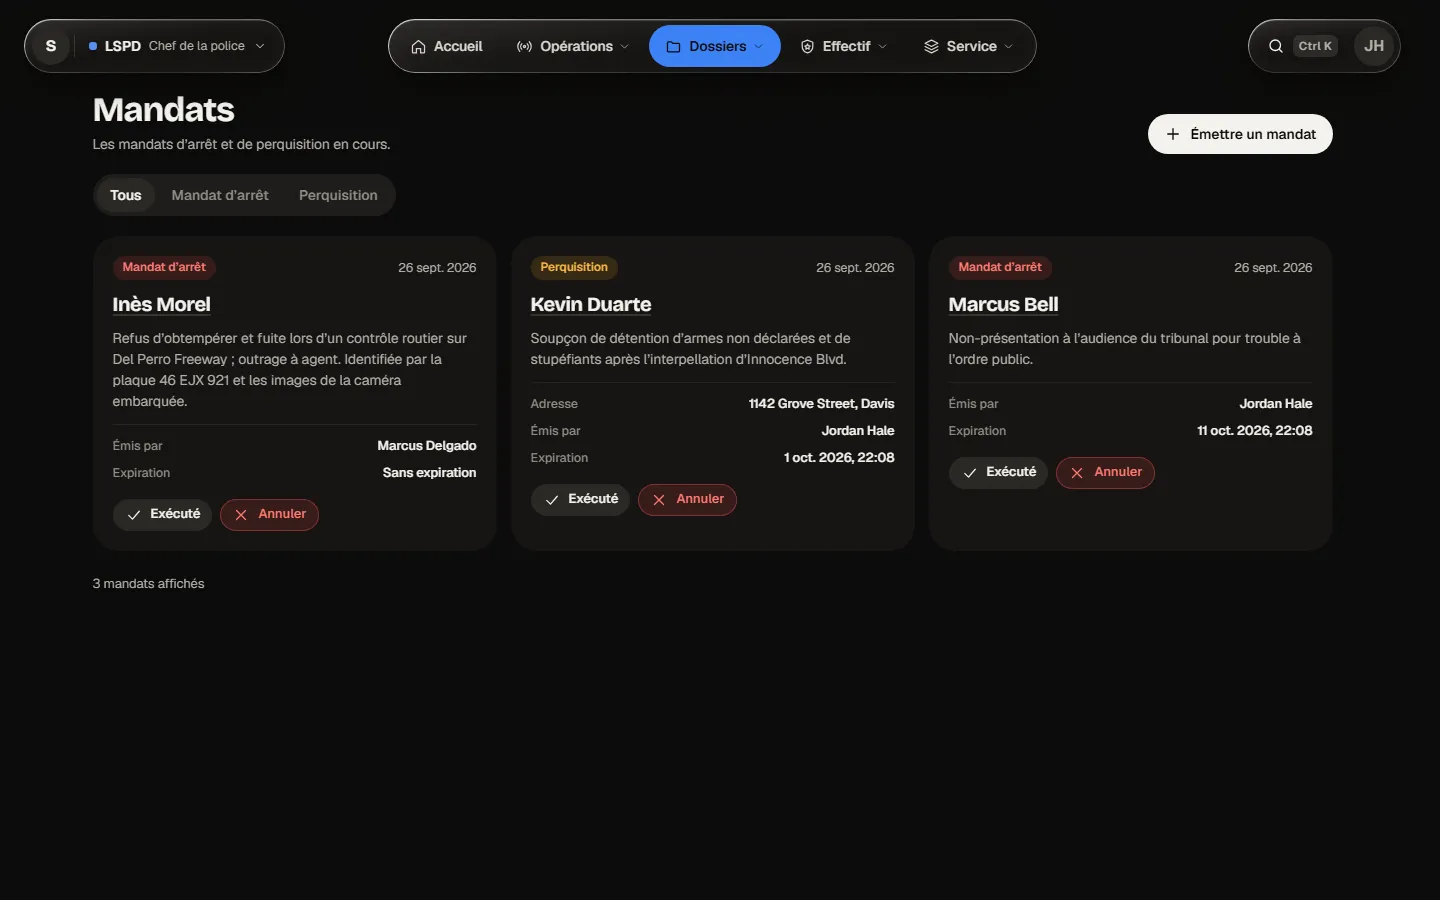Open the Effectif menu label
Image resolution: width=1440 pixels, height=900 pixels.
846,47
